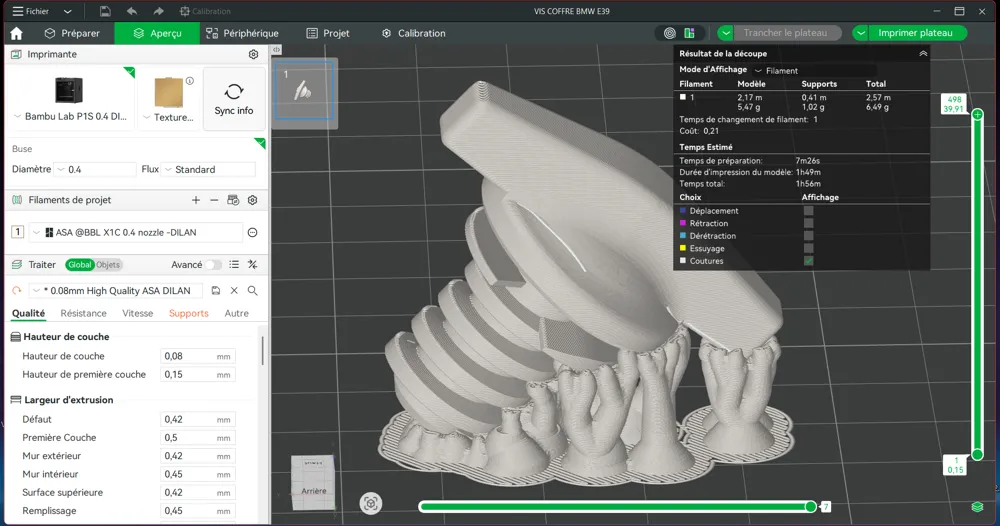The image size is (1000, 526).
Task: Select the Global process toggle
Action: (x=80, y=265)
